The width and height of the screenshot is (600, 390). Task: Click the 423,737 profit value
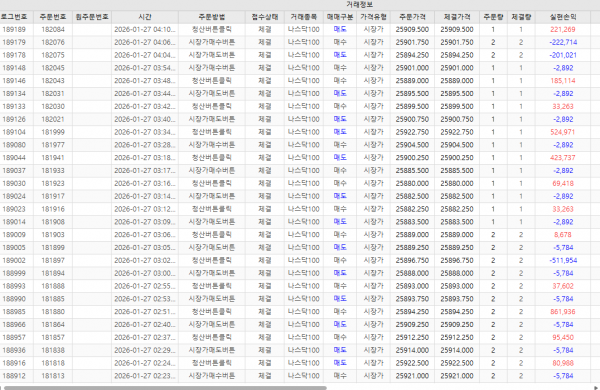[x=563, y=158]
